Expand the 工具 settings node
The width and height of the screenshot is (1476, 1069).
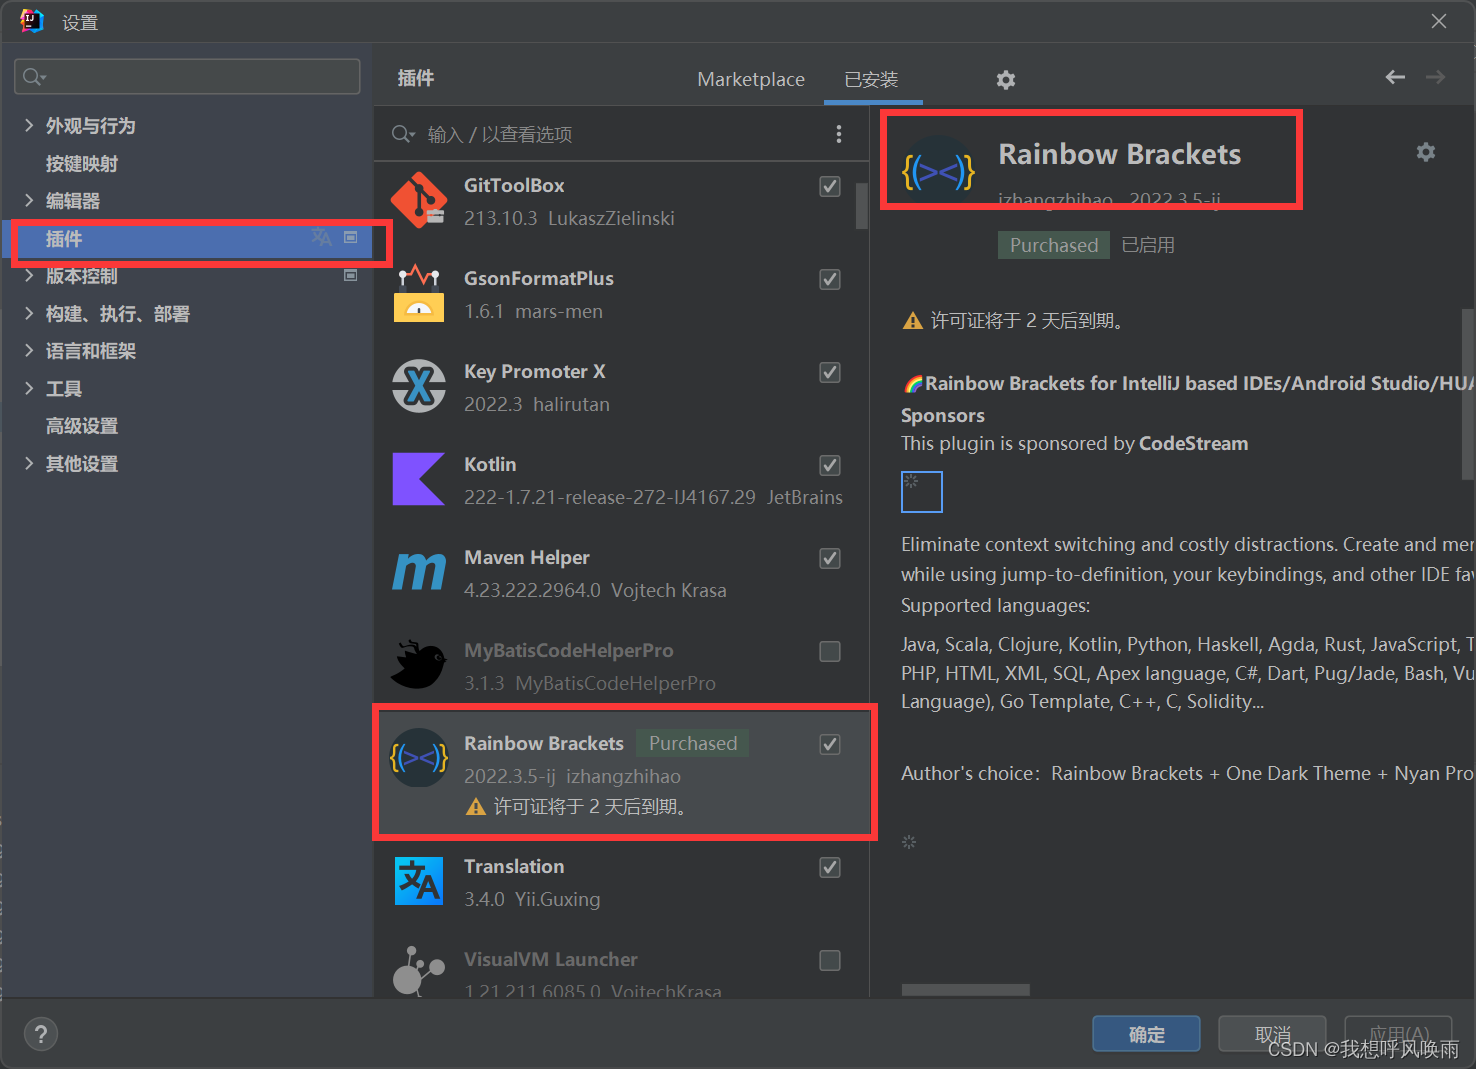tap(29, 388)
